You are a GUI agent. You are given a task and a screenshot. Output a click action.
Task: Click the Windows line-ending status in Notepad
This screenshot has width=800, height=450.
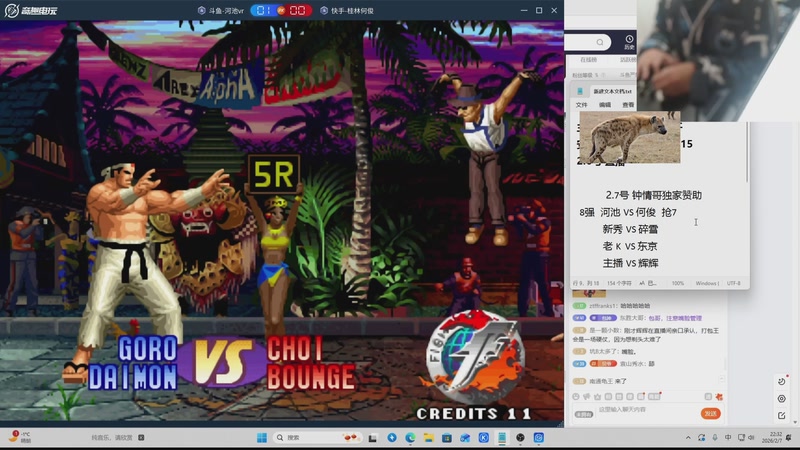tap(707, 283)
